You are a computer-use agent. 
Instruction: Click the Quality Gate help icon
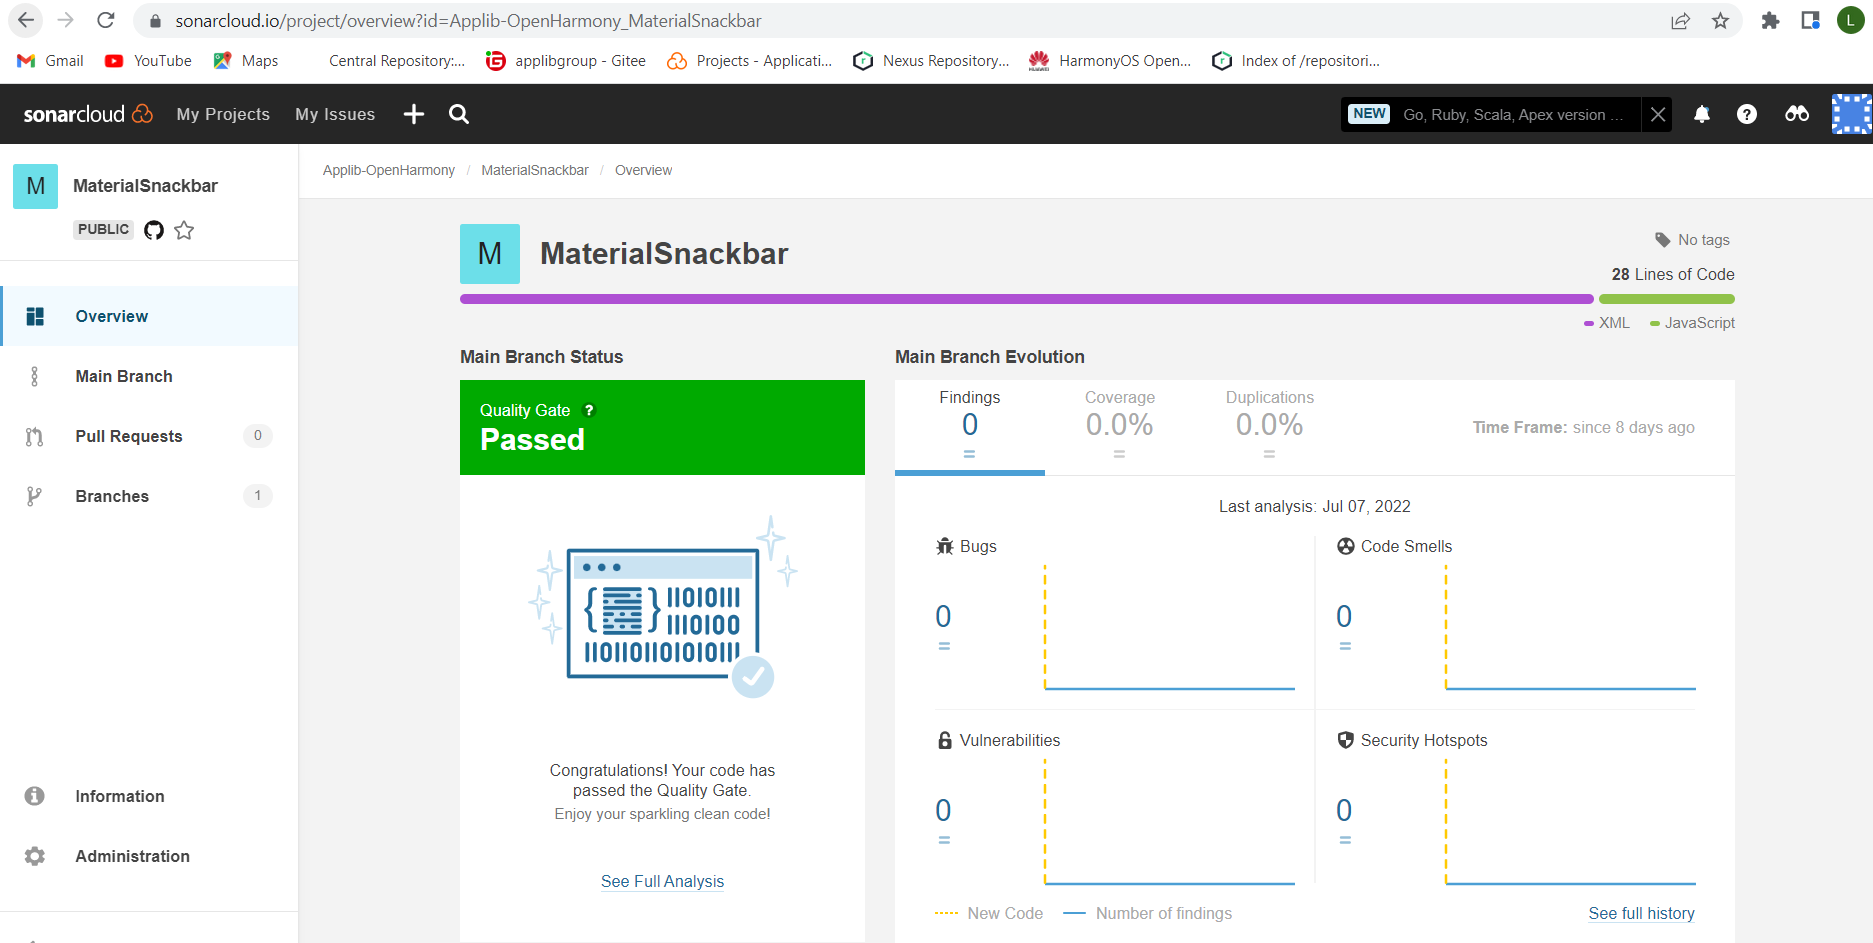(589, 410)
